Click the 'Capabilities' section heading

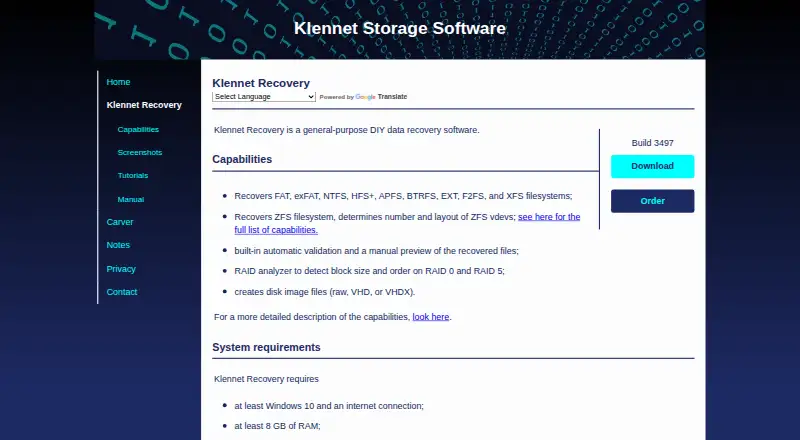(242, 159)
